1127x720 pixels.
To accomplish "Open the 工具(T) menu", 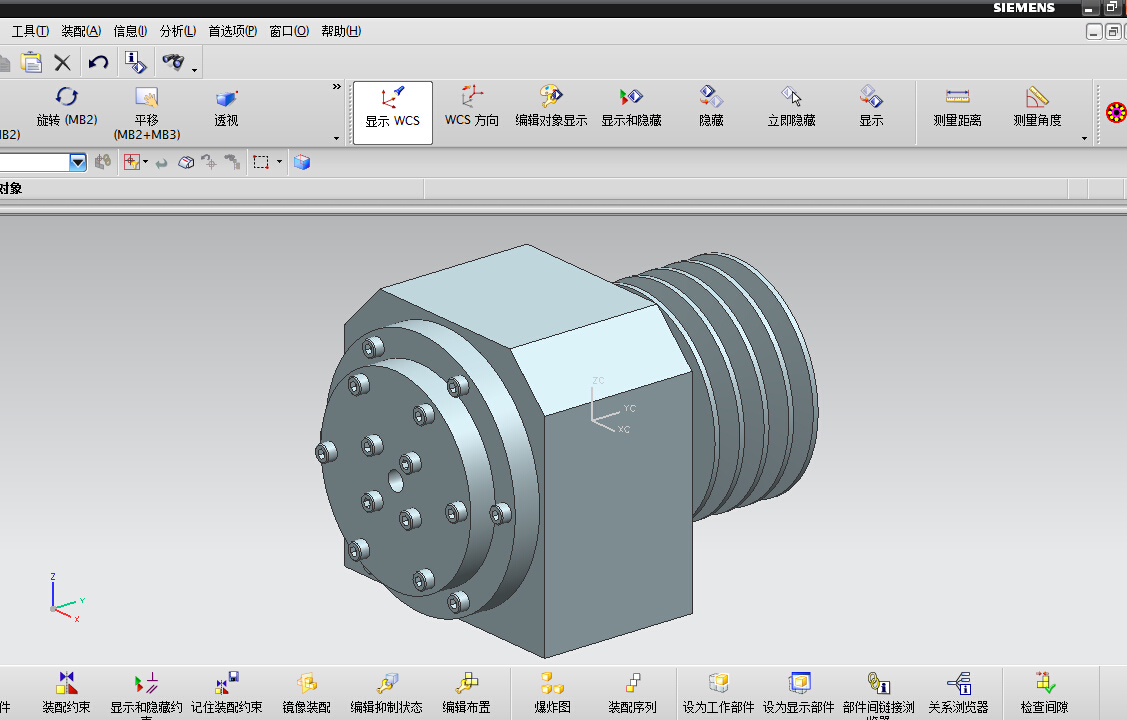I will pos(30,31).
